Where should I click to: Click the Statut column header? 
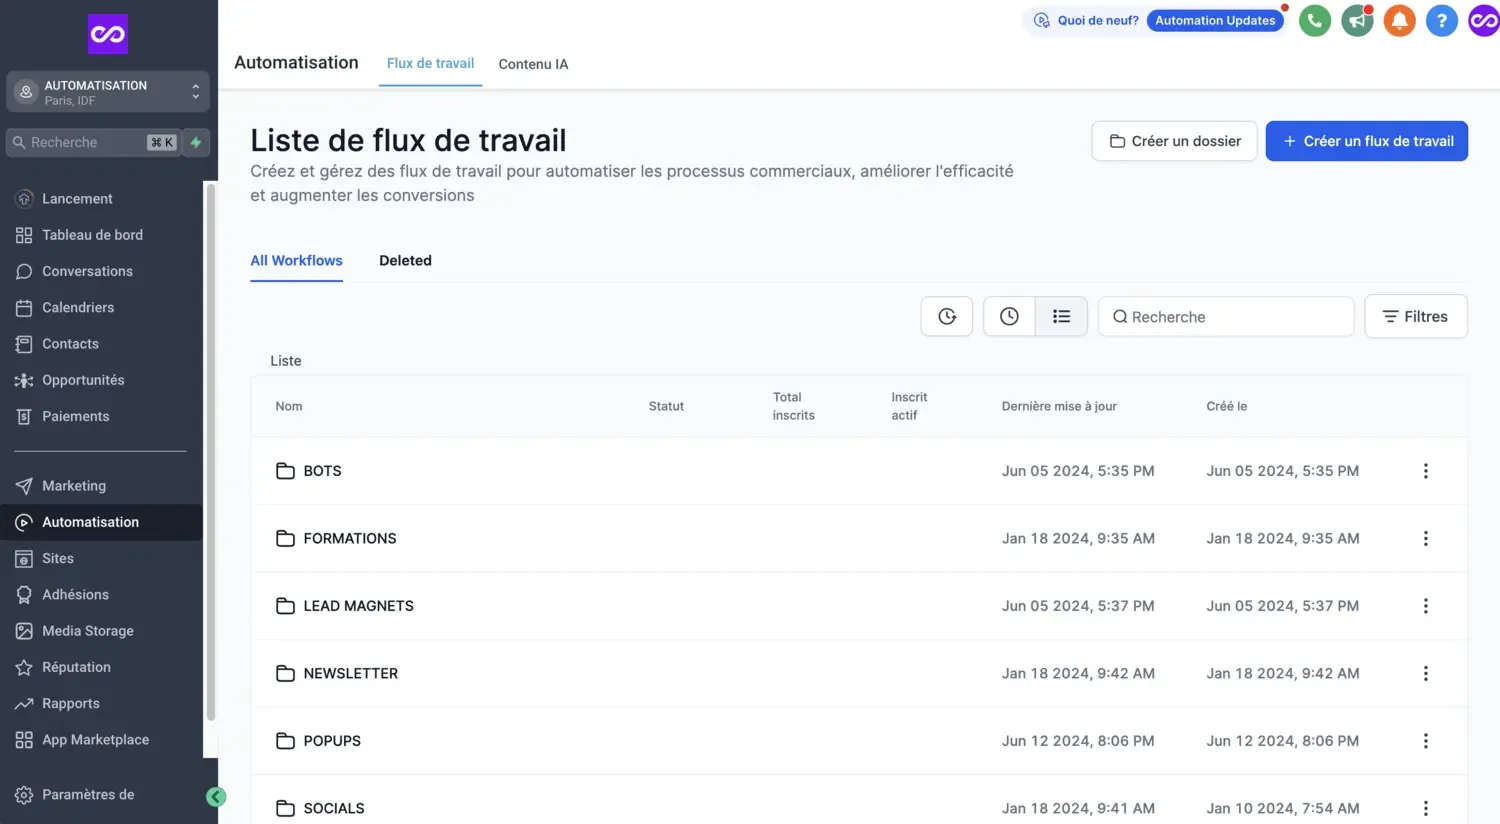[666, 406]
